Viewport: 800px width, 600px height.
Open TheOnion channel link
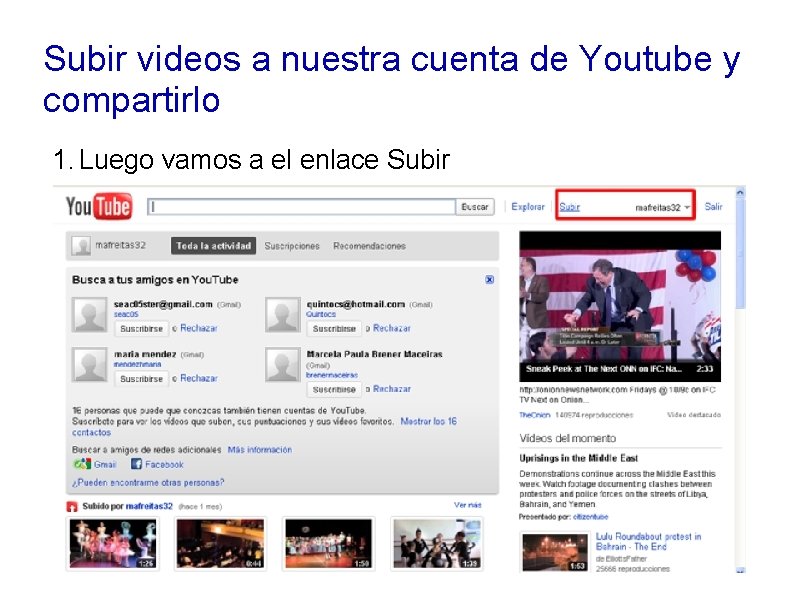pyautogui.click(x=535, y=415)
